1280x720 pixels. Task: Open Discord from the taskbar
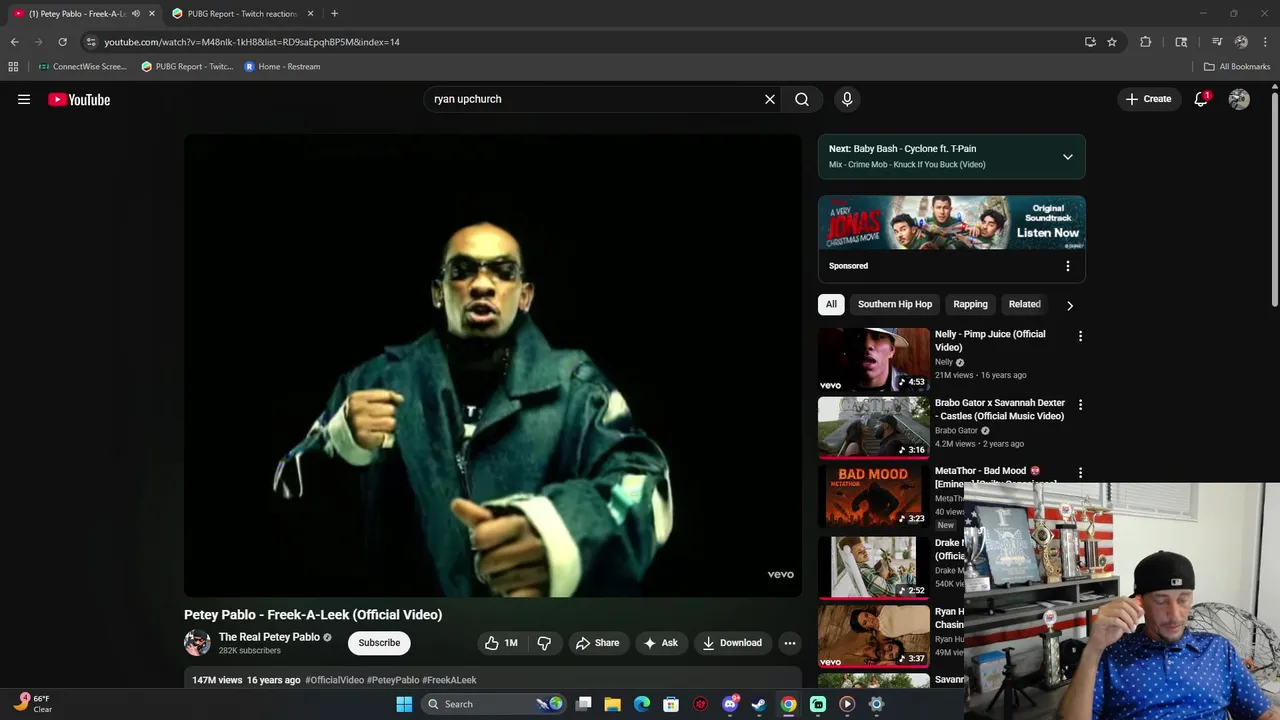pyautogui.click(x=730, y=704)
